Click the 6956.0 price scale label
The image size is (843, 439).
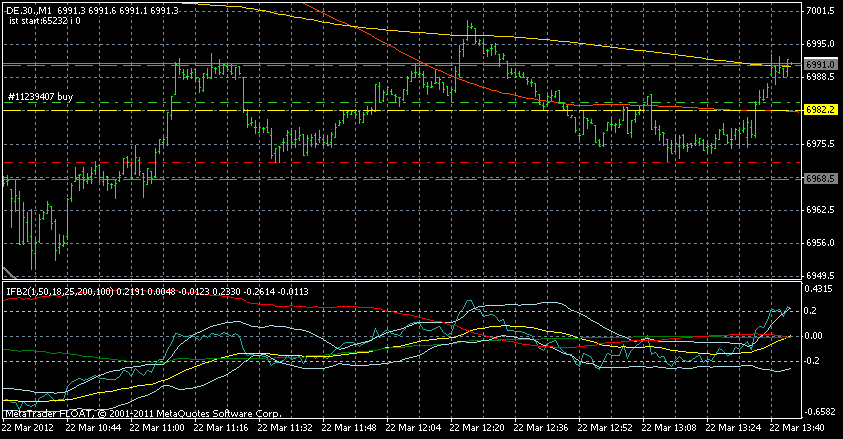click(x=820, y=243)
